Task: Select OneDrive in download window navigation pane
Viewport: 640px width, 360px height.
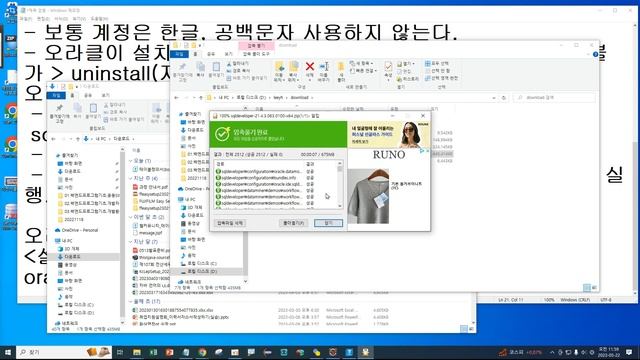Action: pos(197,189)
